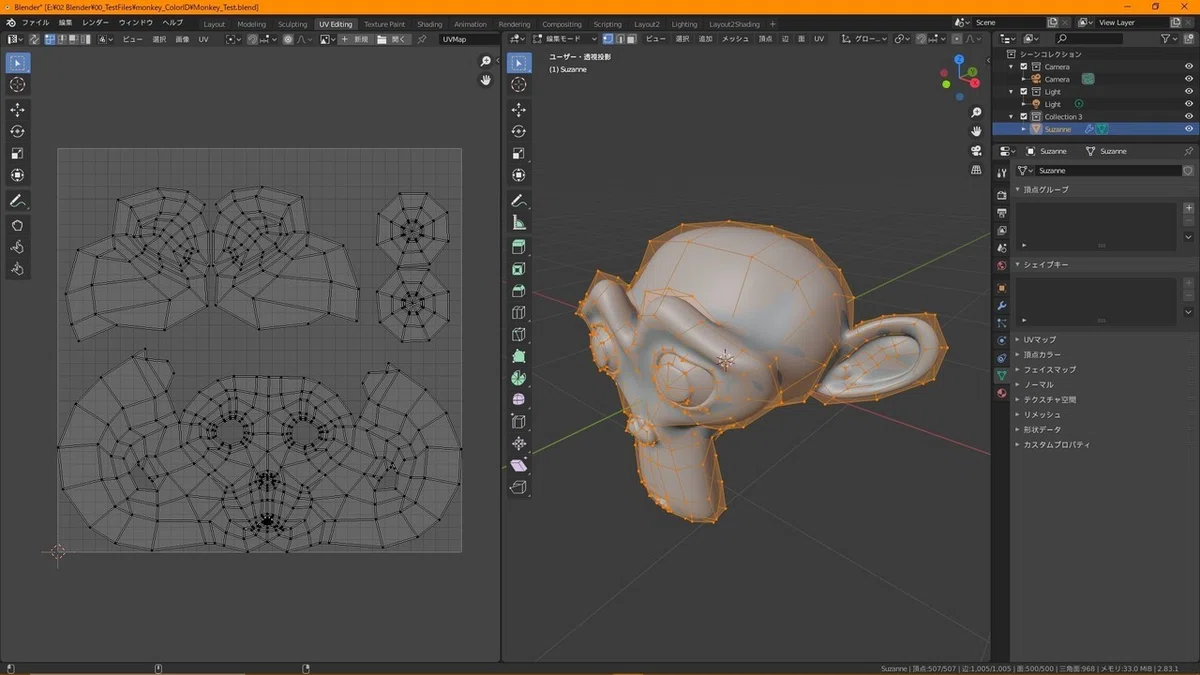The height and width of the screenshot is (675, 1200).
Task: Select the Rotate tool in UV editor toolbar
Action: tap(17, 132)
